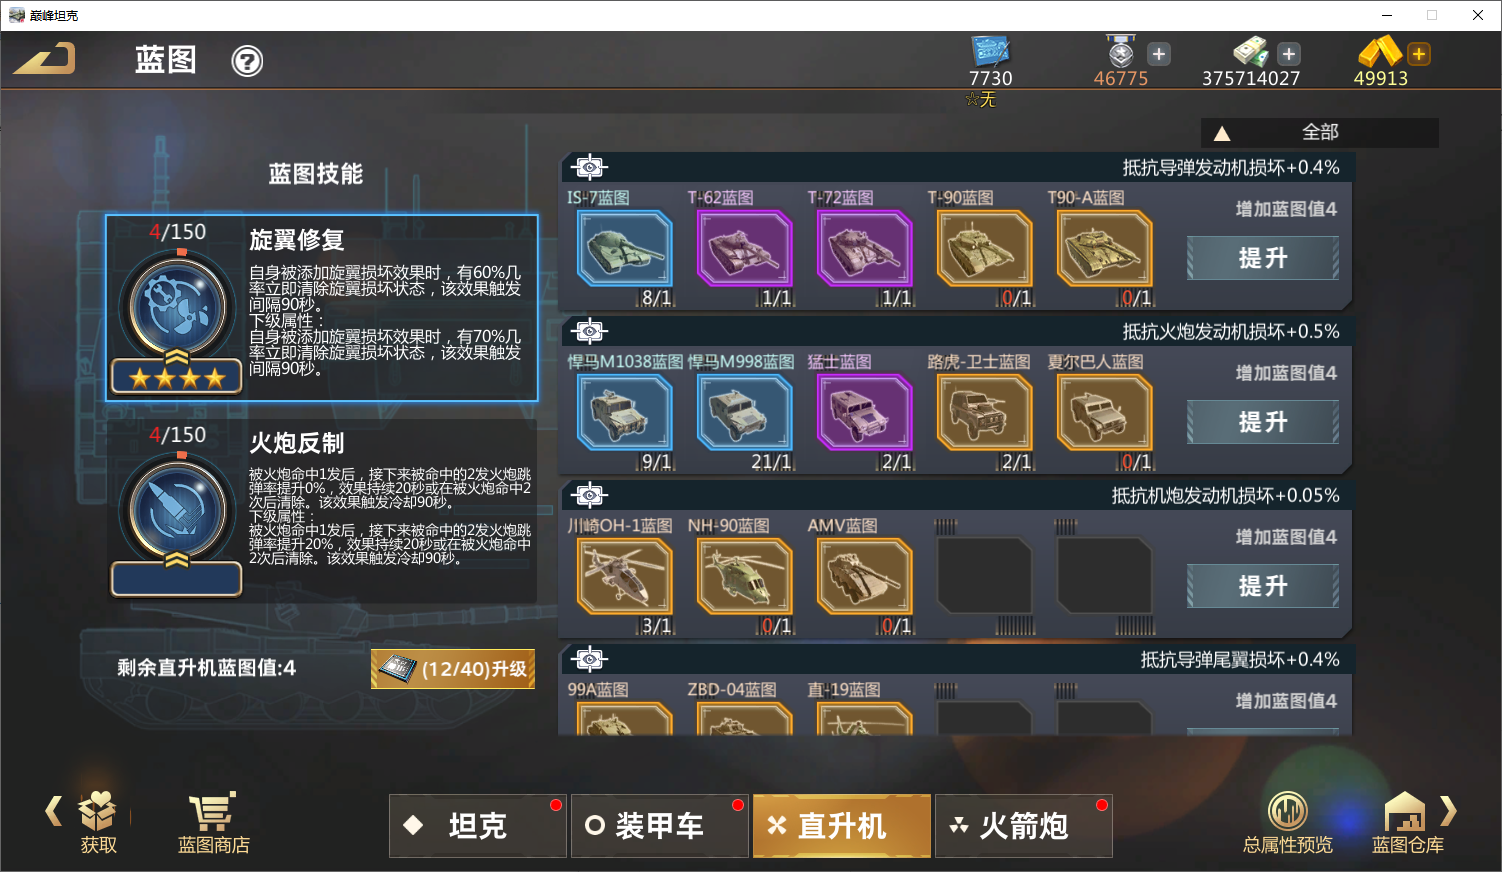This screenshot has width=1502, height=872.
Task: Toggle eye icon on 抵抗机炮发动机损坏 row
Action: pyautogui.click(x=590, y=495)
